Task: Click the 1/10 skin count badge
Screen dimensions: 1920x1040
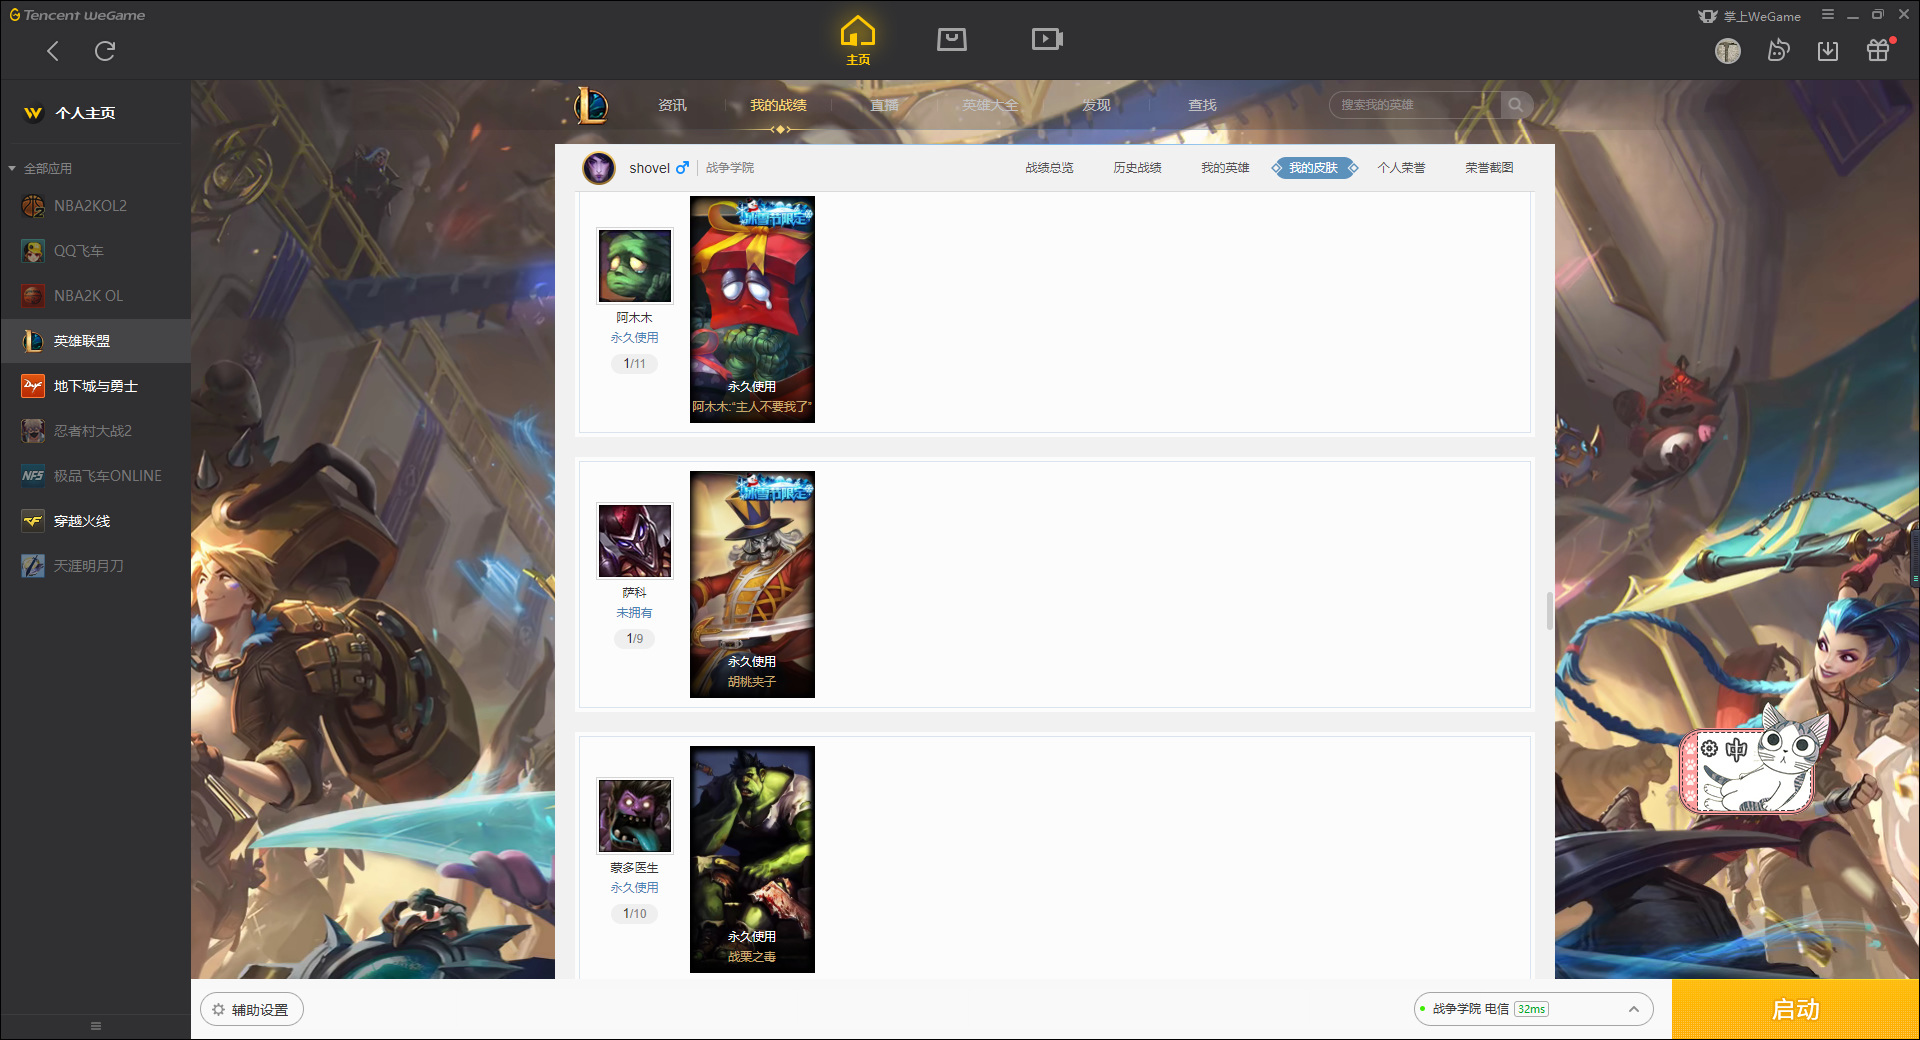Action: click(x=635, y=914)
